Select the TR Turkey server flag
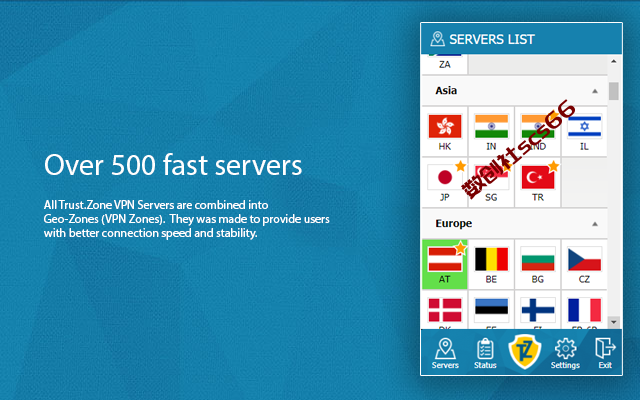 pyautogui.click(x=538, y=178)
